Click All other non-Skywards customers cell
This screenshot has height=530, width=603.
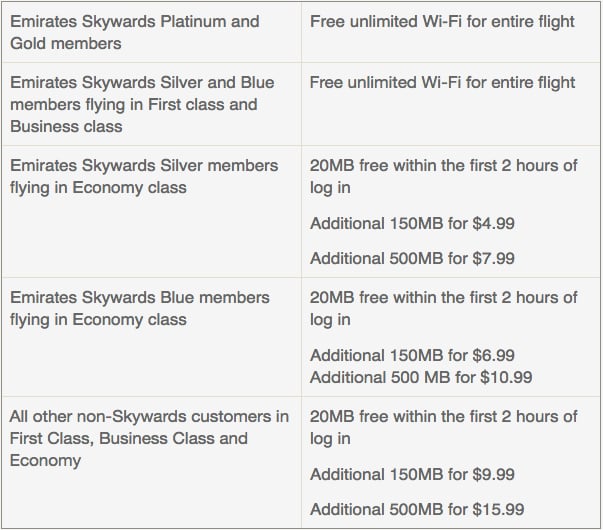pyautogui.click(x=152, y=463)
